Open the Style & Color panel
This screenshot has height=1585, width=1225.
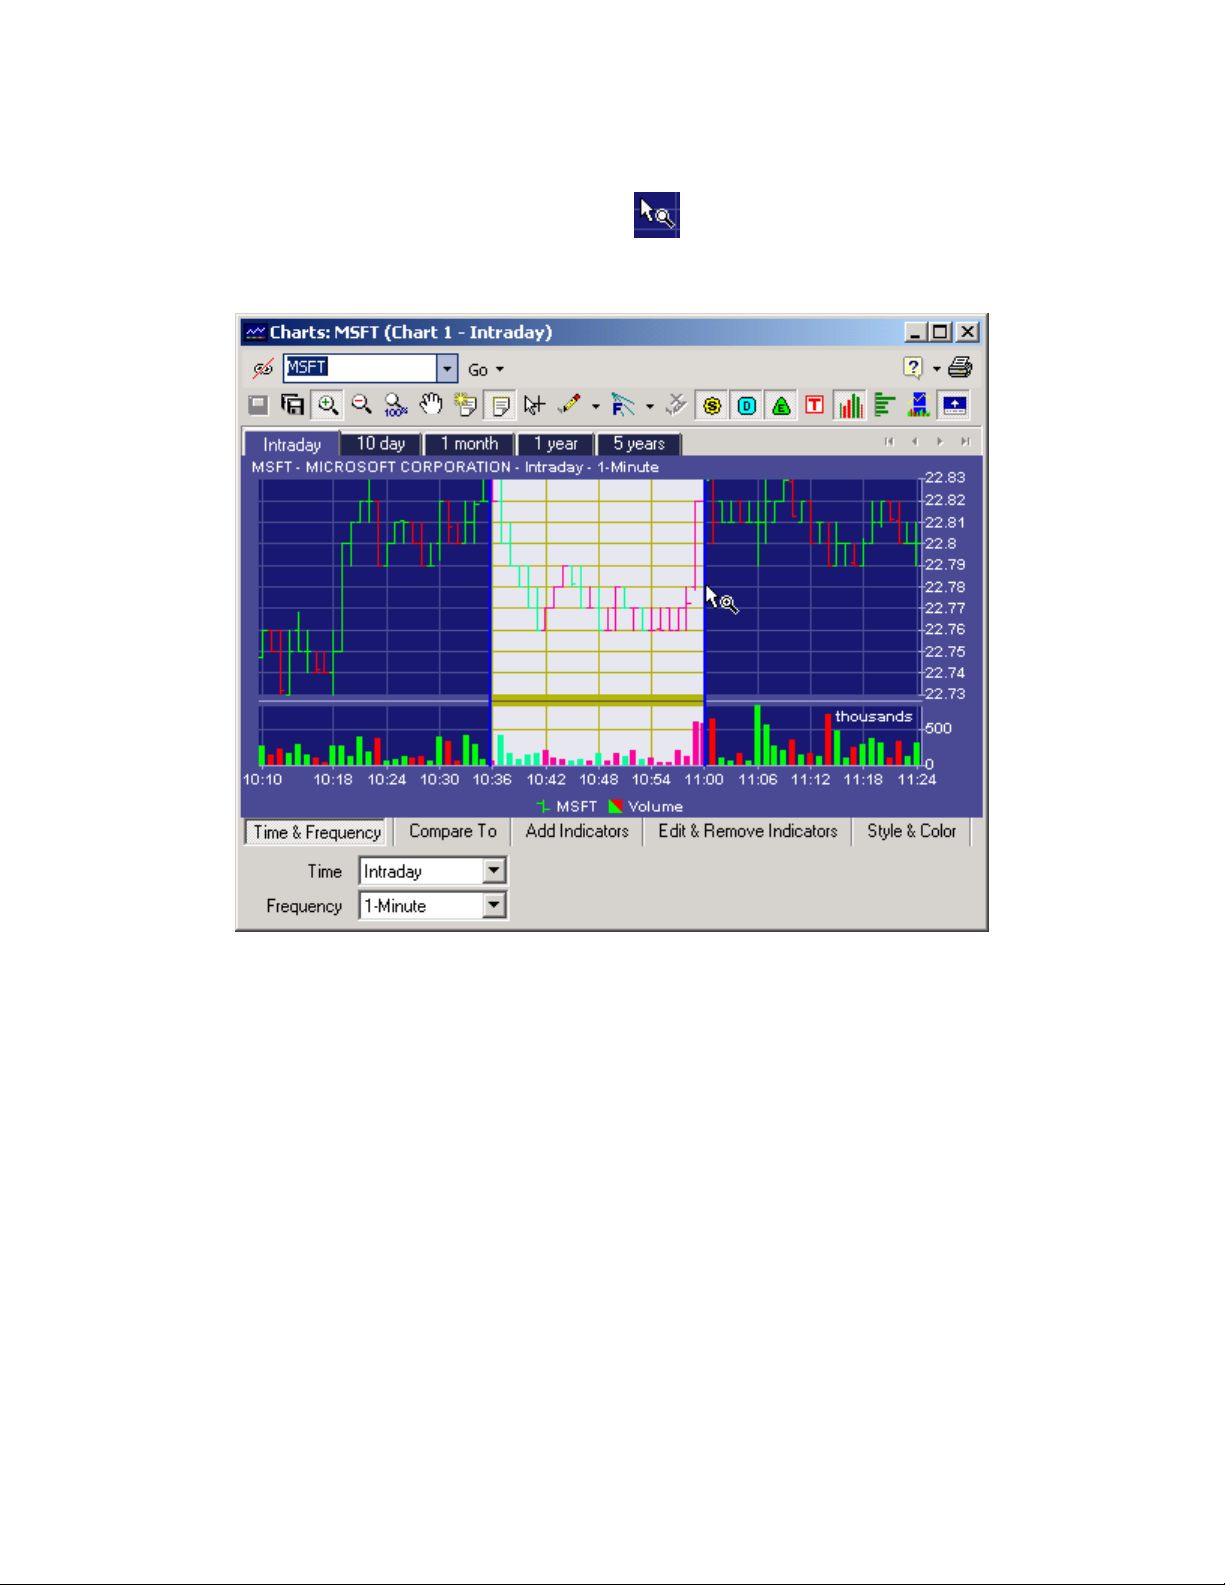coord(912,832)
